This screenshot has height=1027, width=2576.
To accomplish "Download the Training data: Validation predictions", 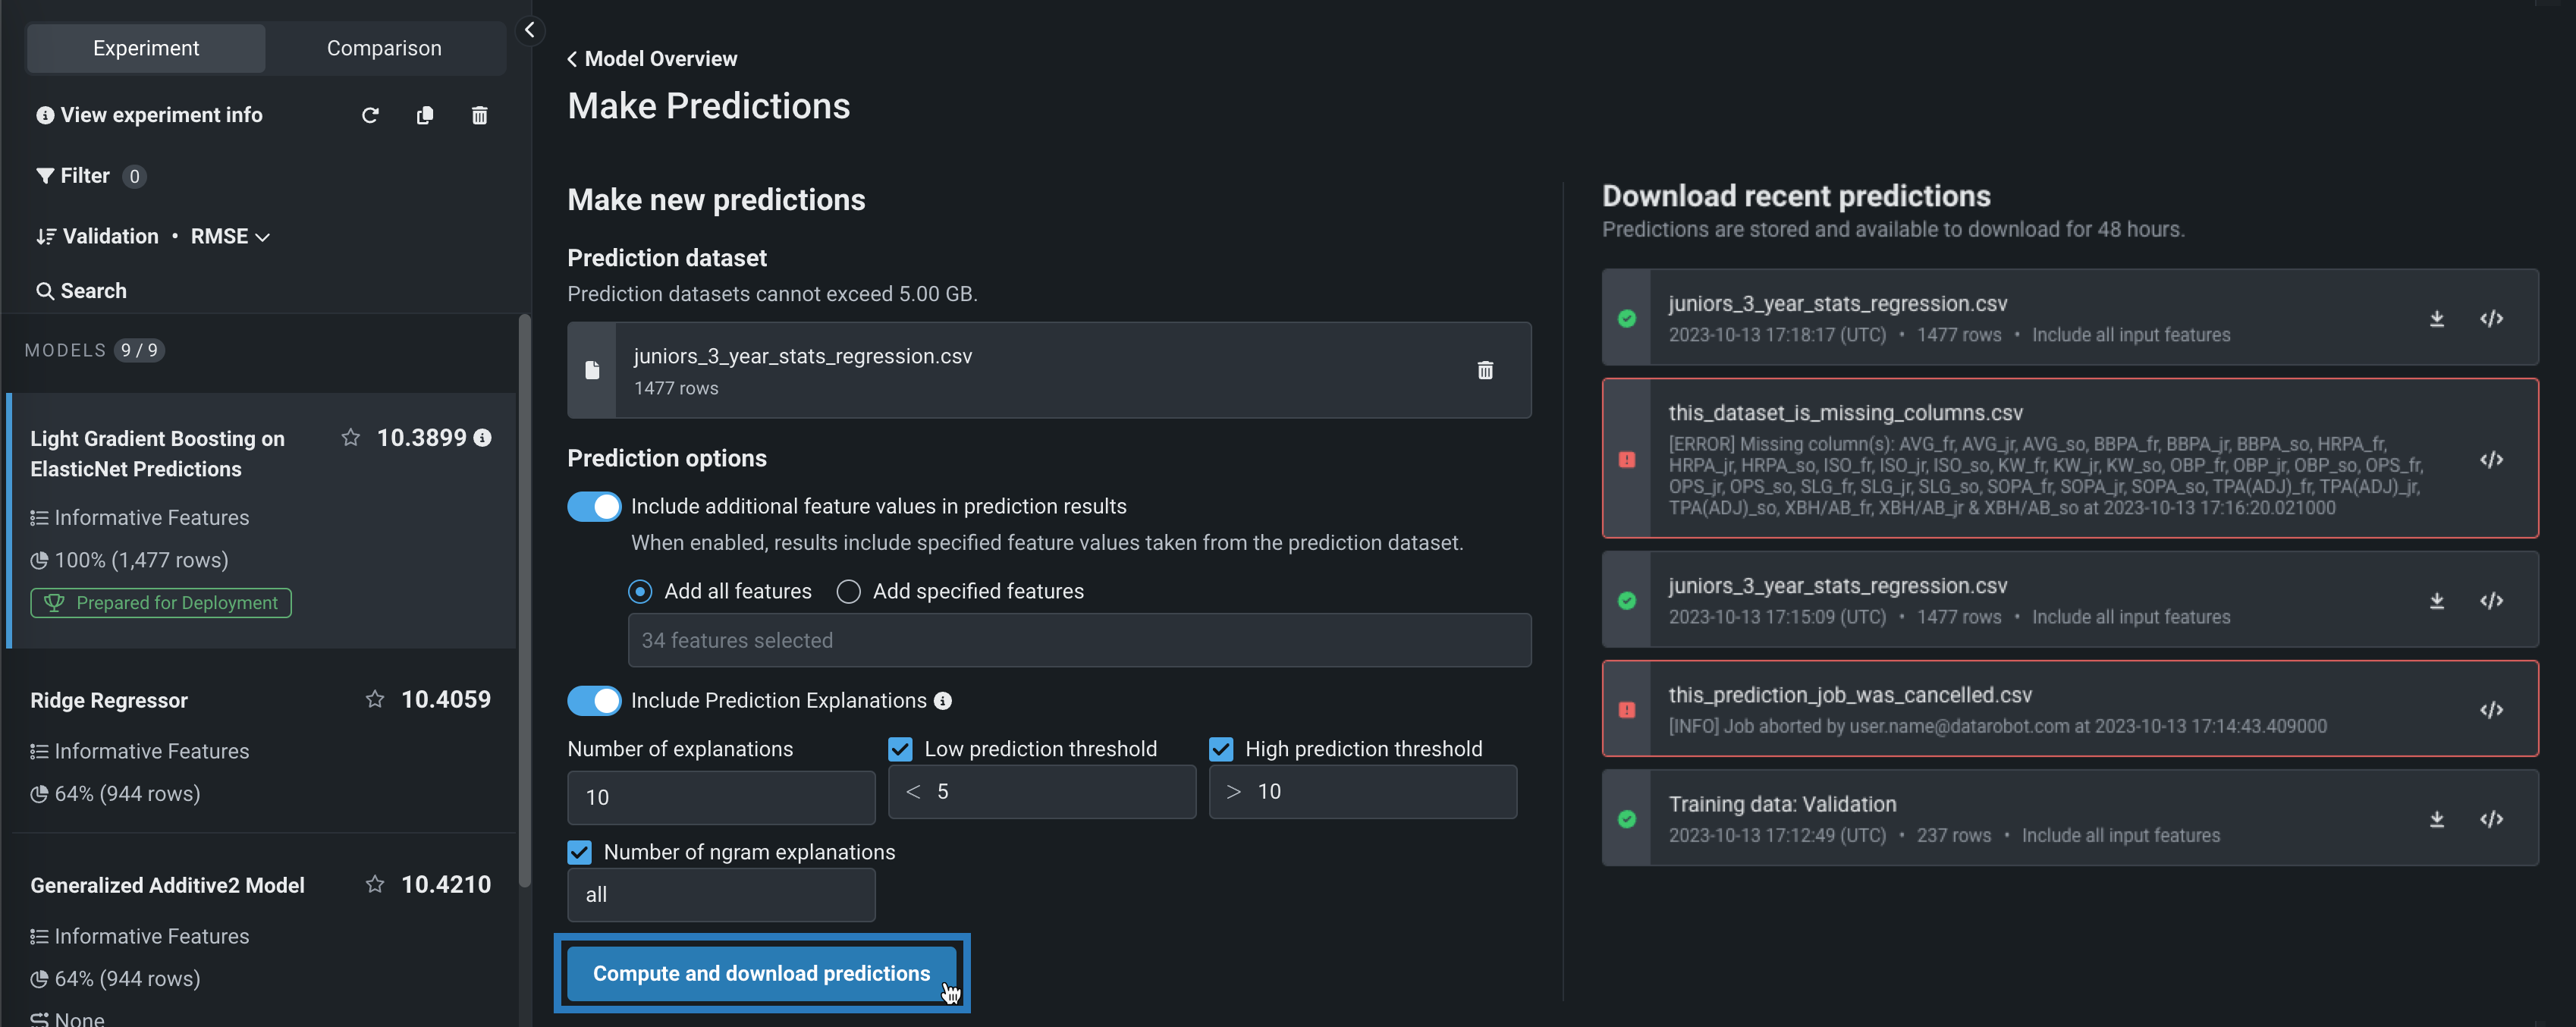I will [2437, 820].
